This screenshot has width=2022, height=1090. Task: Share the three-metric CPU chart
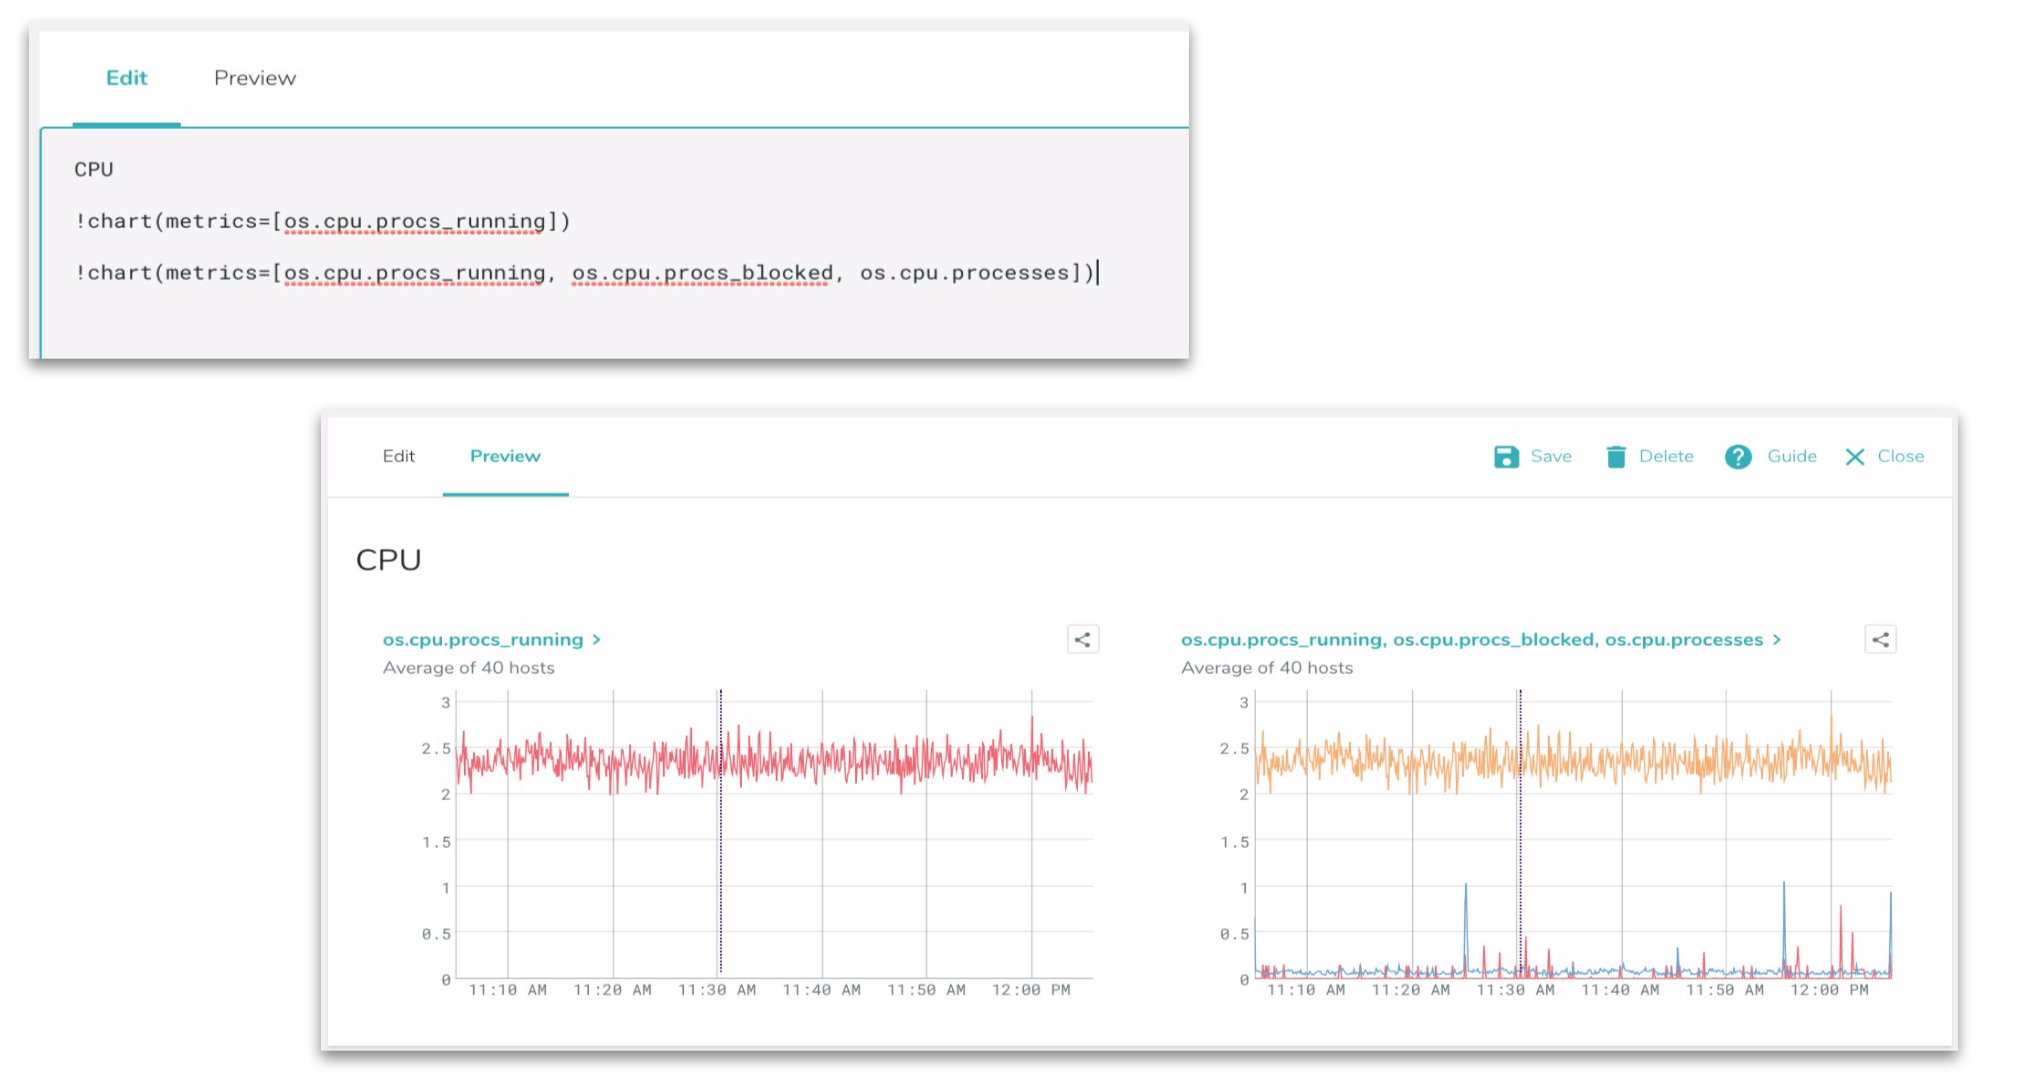(x=1880, y=640)
